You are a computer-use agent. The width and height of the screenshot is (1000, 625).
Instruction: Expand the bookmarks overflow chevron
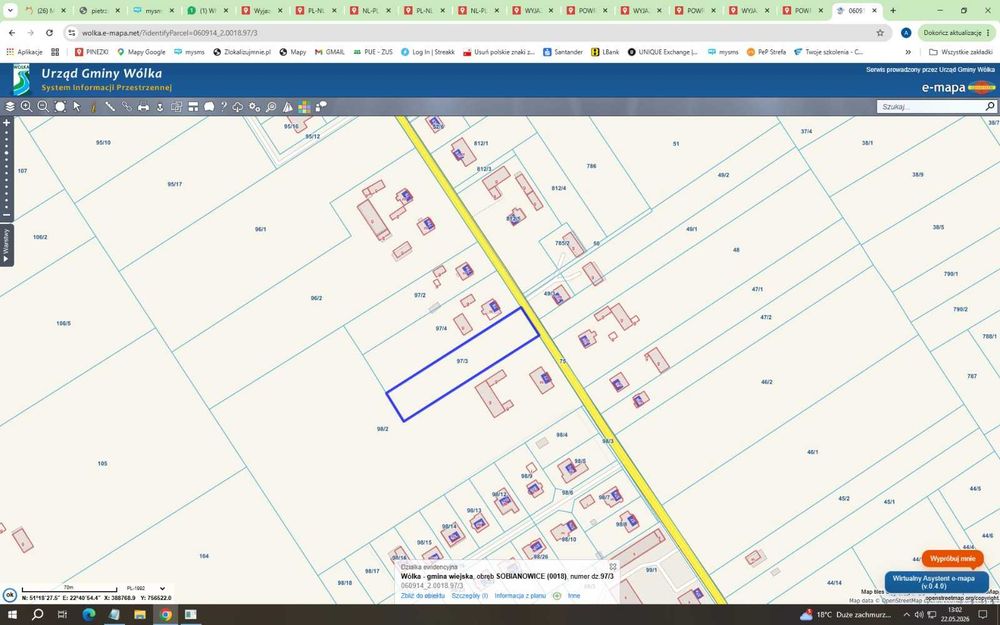(908, 52)
